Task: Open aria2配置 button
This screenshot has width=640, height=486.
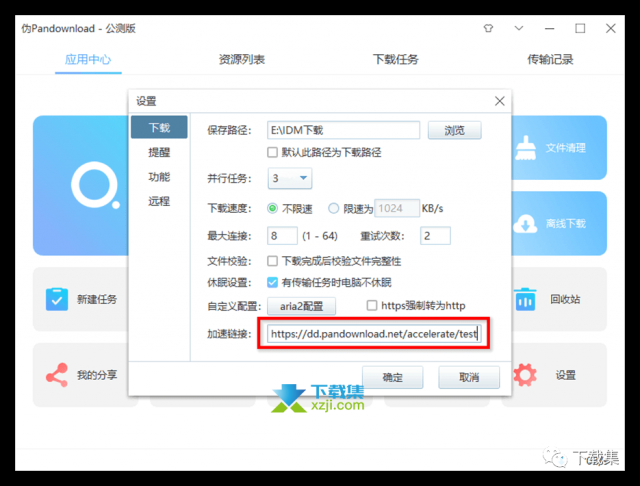Action: (302, 306)
